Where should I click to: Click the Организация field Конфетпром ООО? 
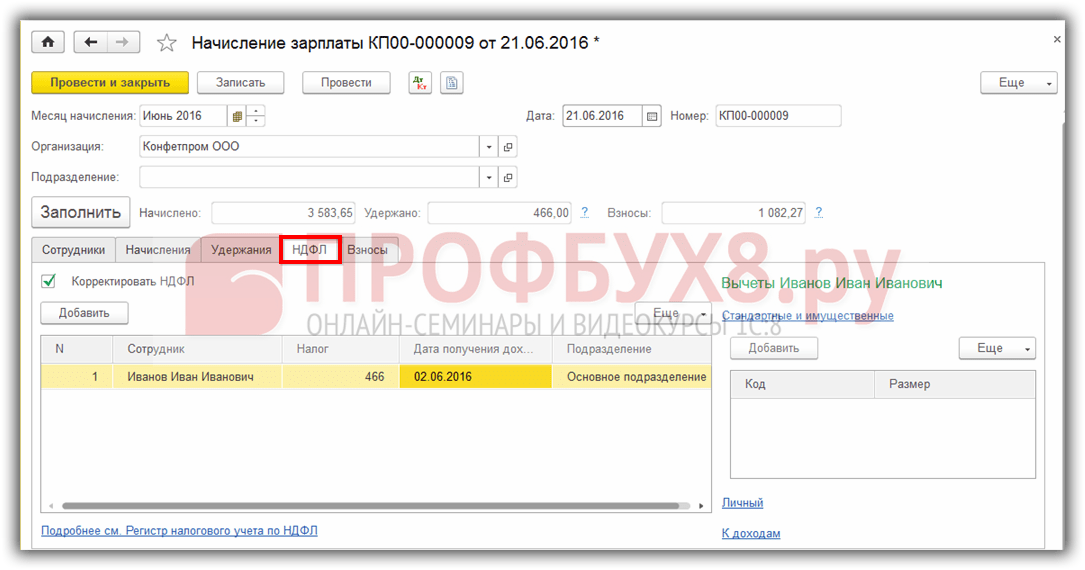309,147
